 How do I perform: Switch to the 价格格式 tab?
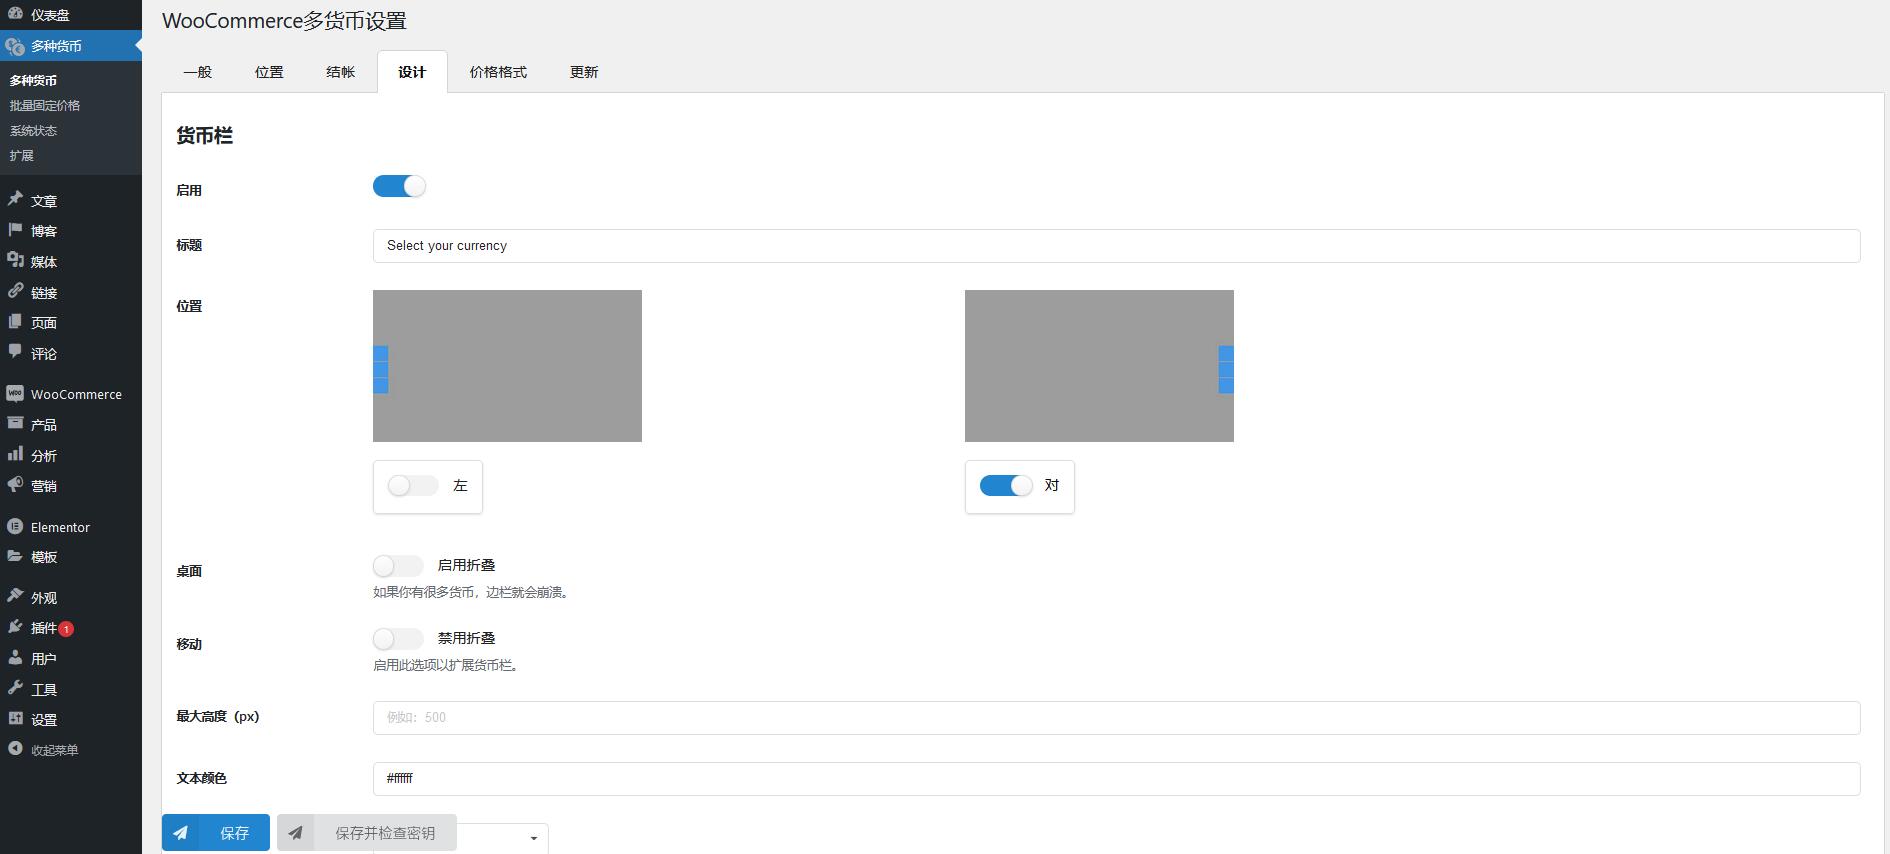tap(498, 72)
